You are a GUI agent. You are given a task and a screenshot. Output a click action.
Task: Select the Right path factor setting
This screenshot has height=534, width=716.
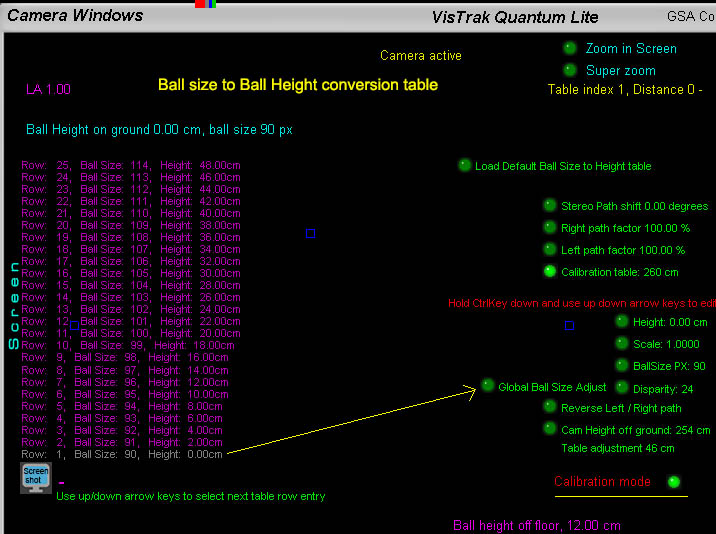click(550, 228)
